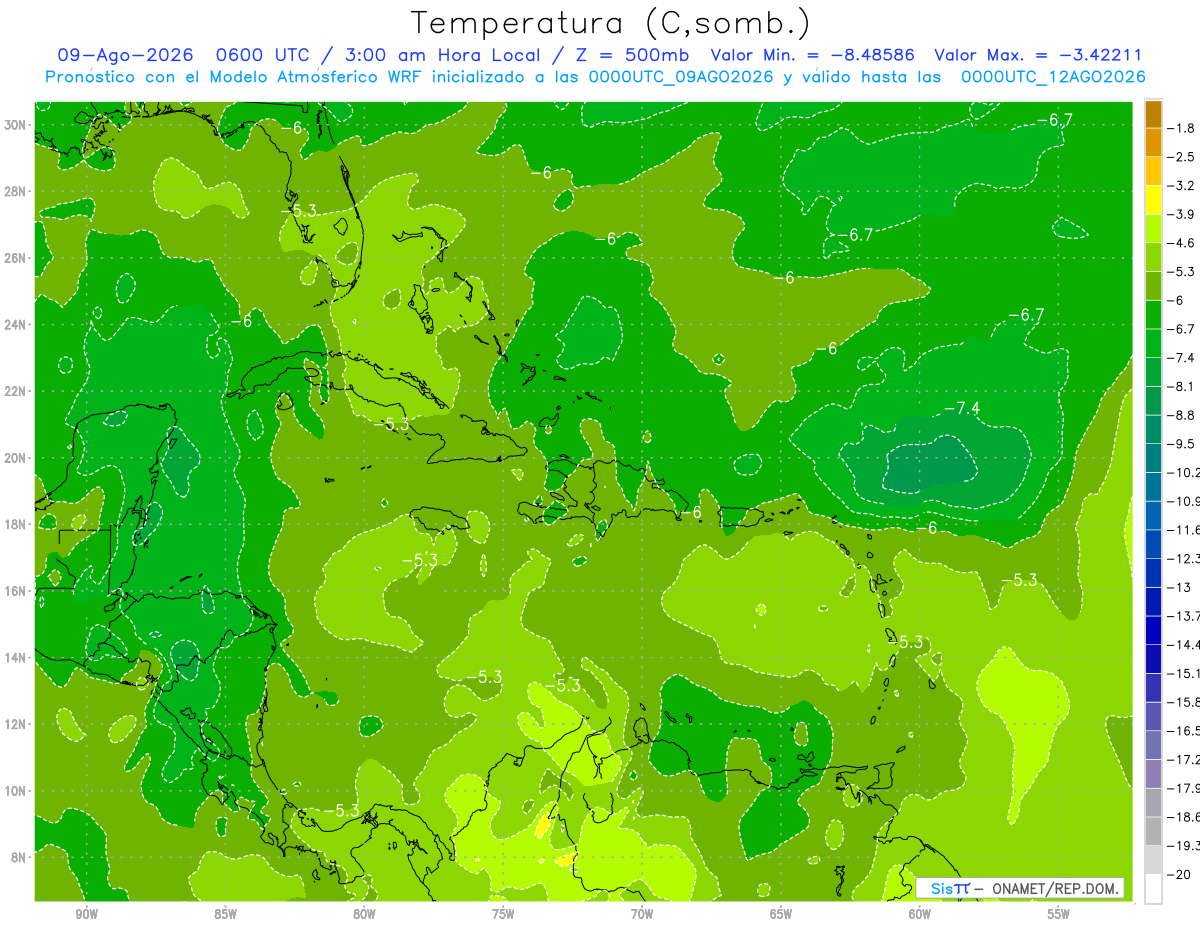Click the 14N latitude axis label
This screenshot has height=927, width=1200.
[x=17, y=658]
